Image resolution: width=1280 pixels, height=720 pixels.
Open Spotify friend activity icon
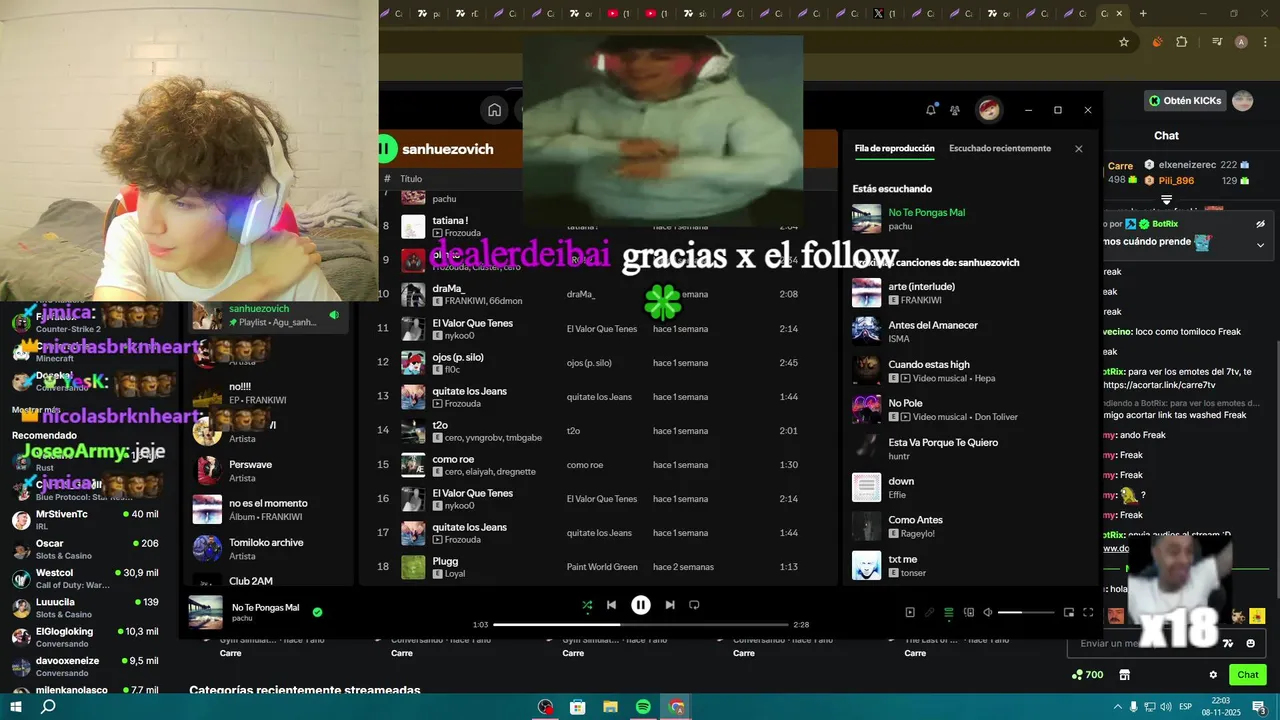click(x=955, y=110)
